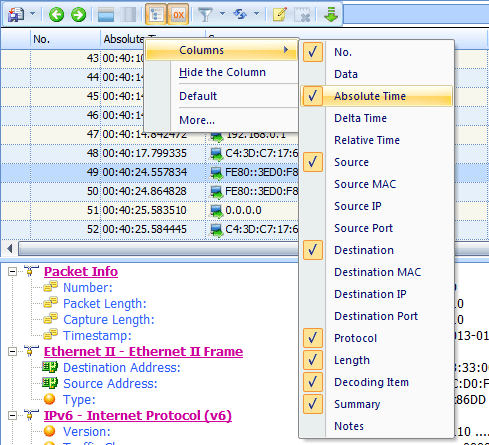
Task: Click the note pencil icon in toolbar
Action: [280, 15]
